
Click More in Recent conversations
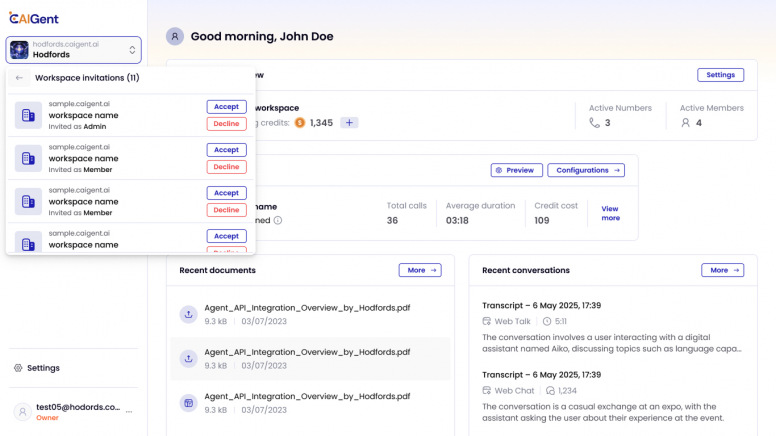click(722, 270)
